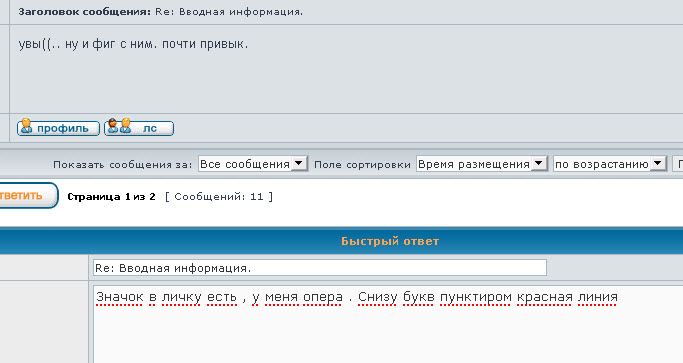Image resolution: width=683 pixels, height=363 pixels.
Task: Click the Поле сортировки label
Action: [x=362, y=164]
